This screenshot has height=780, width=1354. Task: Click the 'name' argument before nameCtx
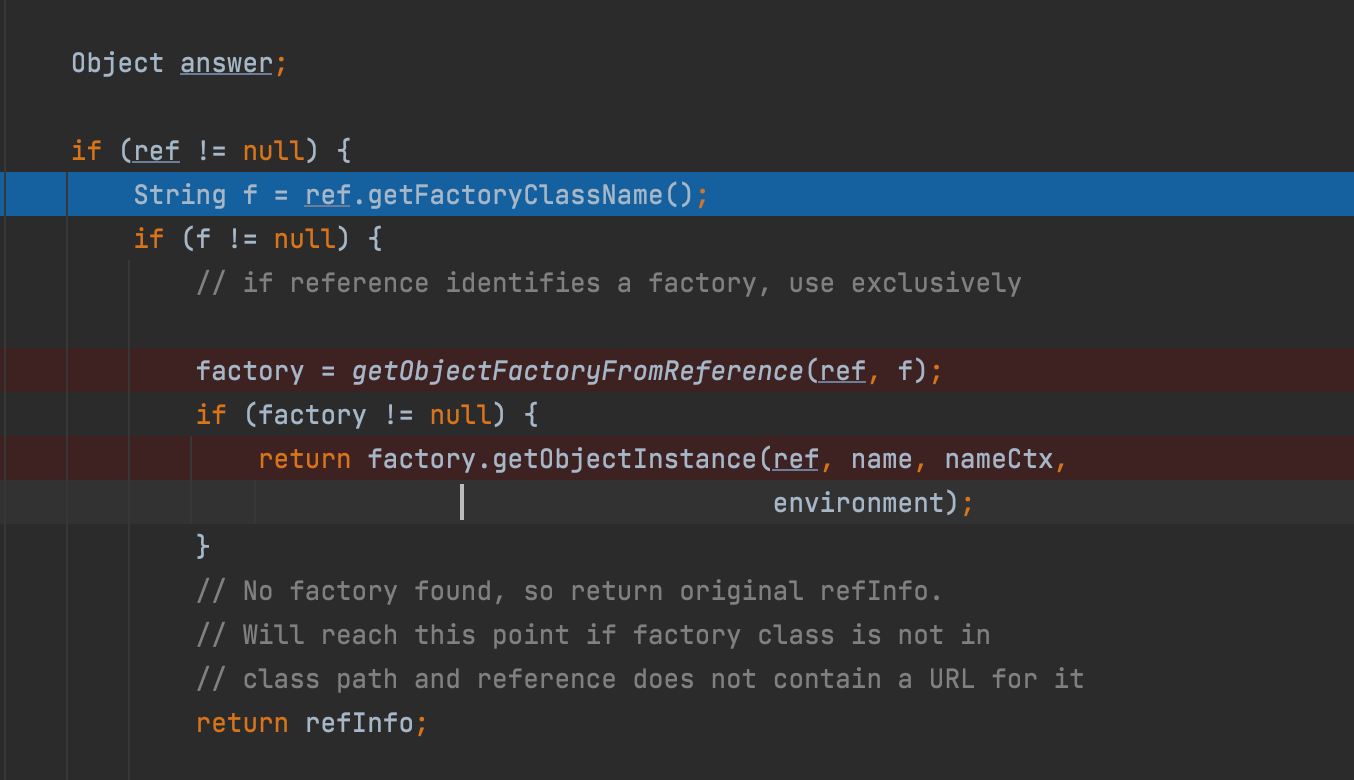tap(882, 459)
